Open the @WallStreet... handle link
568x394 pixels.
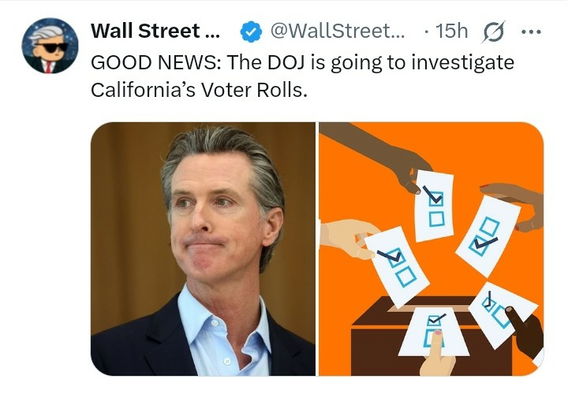(x=338, y=31)
